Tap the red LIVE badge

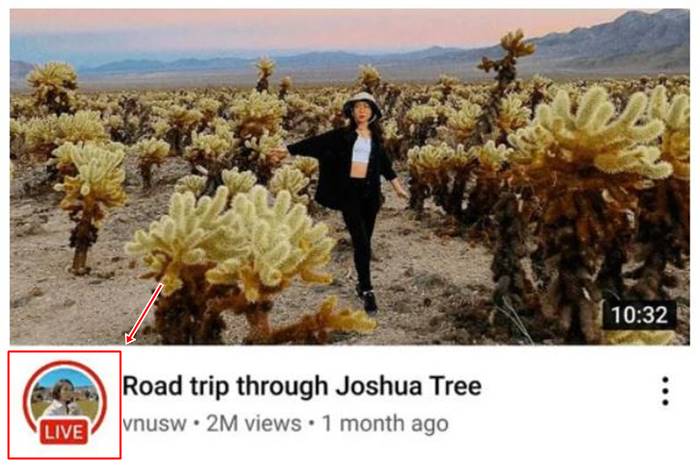pos(63,432)
